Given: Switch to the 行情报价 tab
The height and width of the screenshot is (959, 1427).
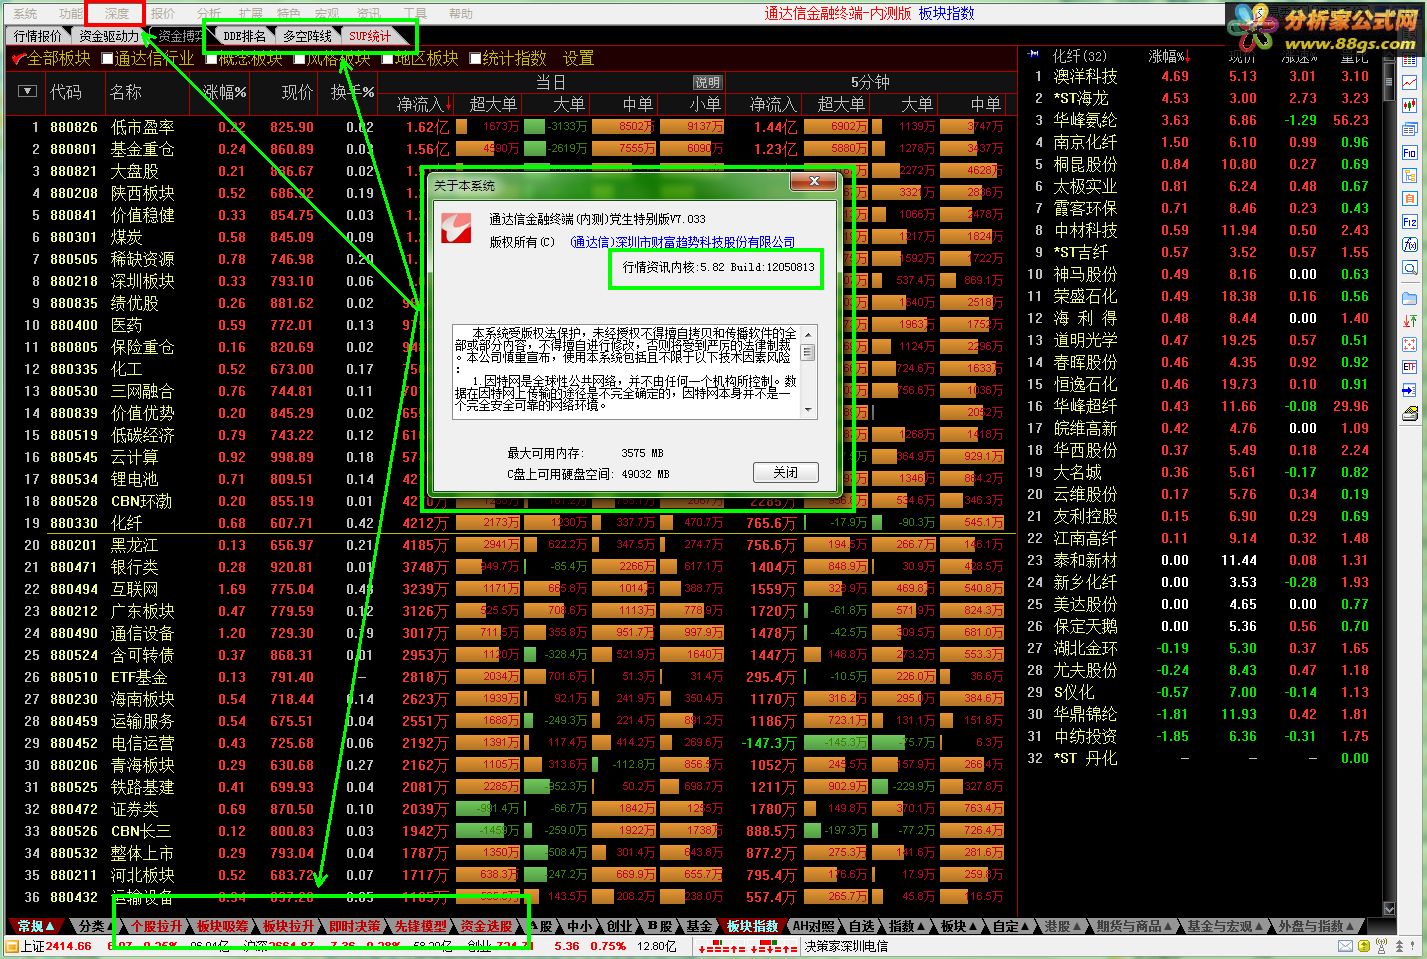Looking at the screenshot, I should [38, 36].
